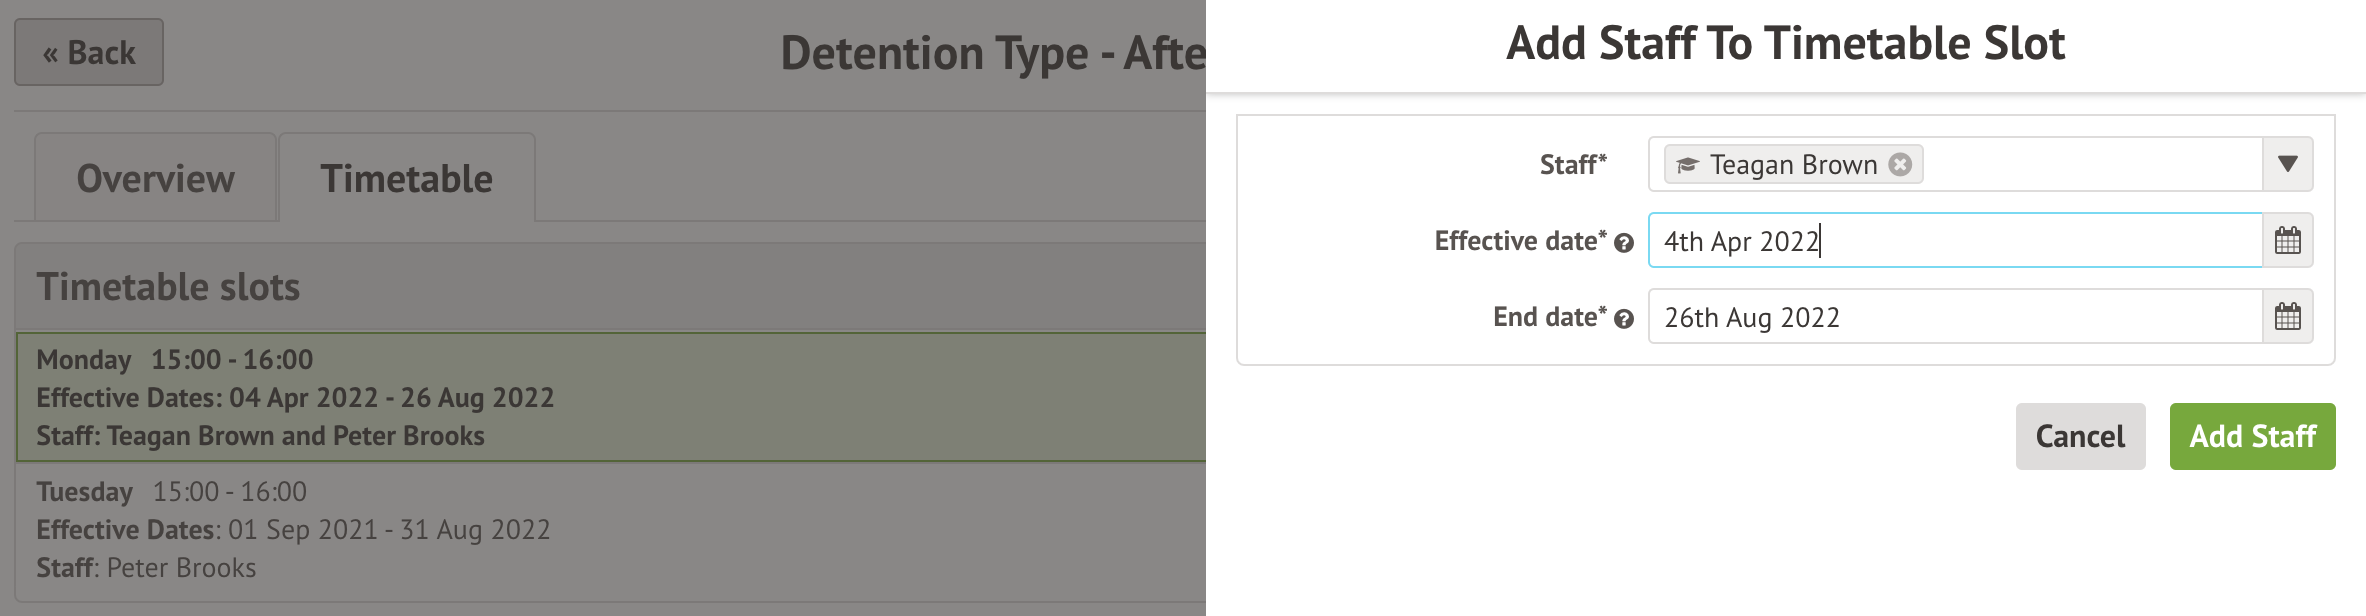This screenshot has width=2366, height=616.
Task: Click the empty area of the Staff combo box
Action: click(x=2090, y=164)
